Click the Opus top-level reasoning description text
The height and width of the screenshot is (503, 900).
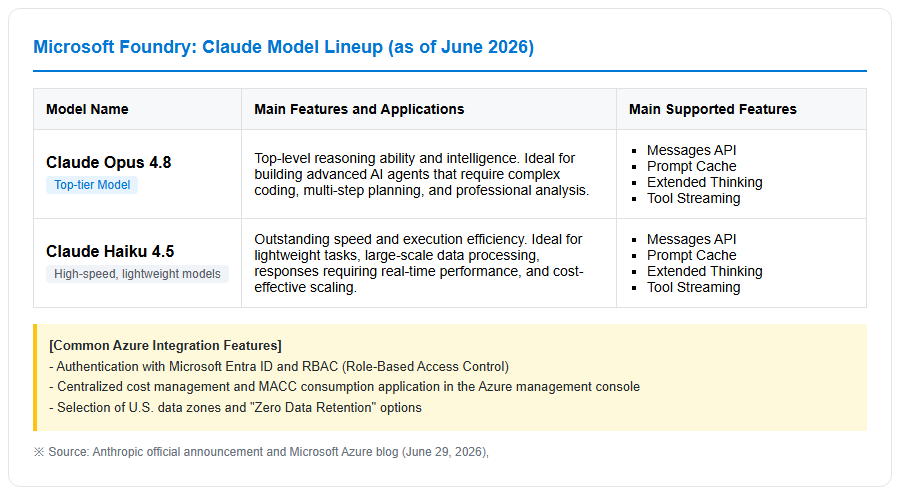(422, 174)
